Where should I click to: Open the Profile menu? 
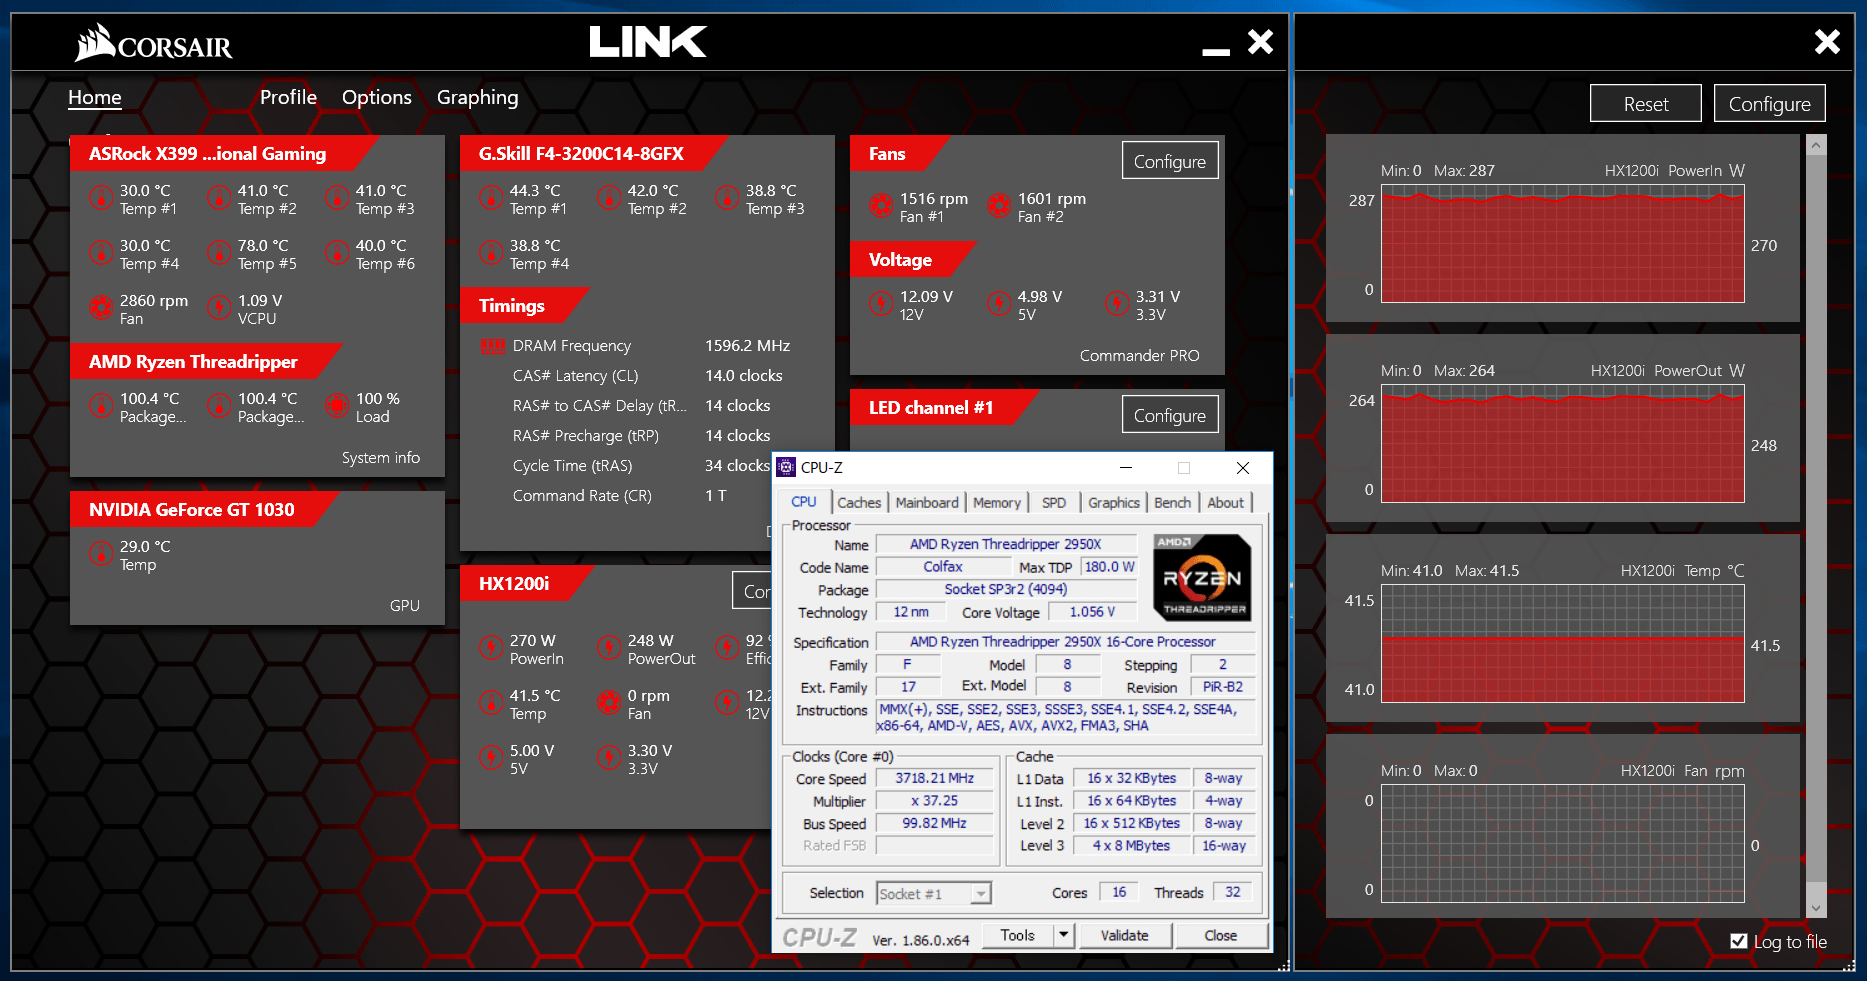point(288,97)
